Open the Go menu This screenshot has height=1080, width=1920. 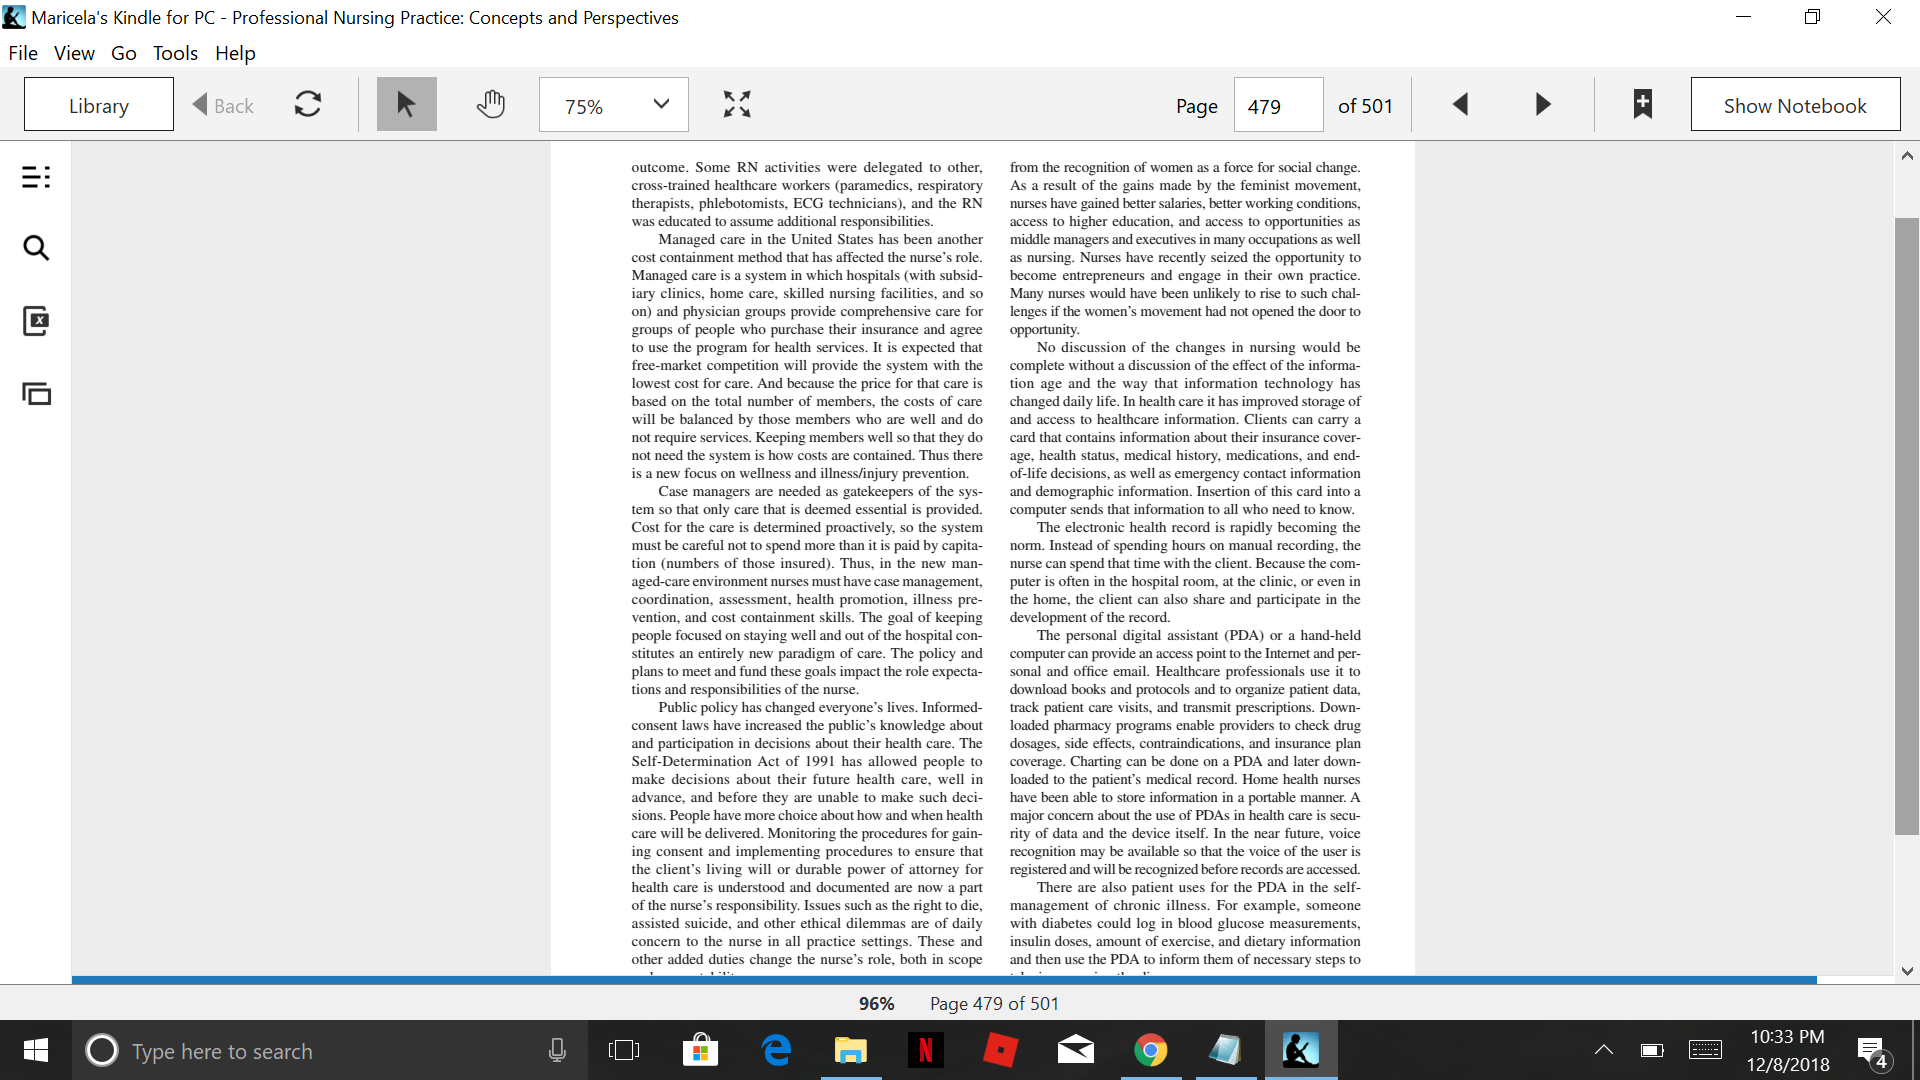(x=124, y=53)
